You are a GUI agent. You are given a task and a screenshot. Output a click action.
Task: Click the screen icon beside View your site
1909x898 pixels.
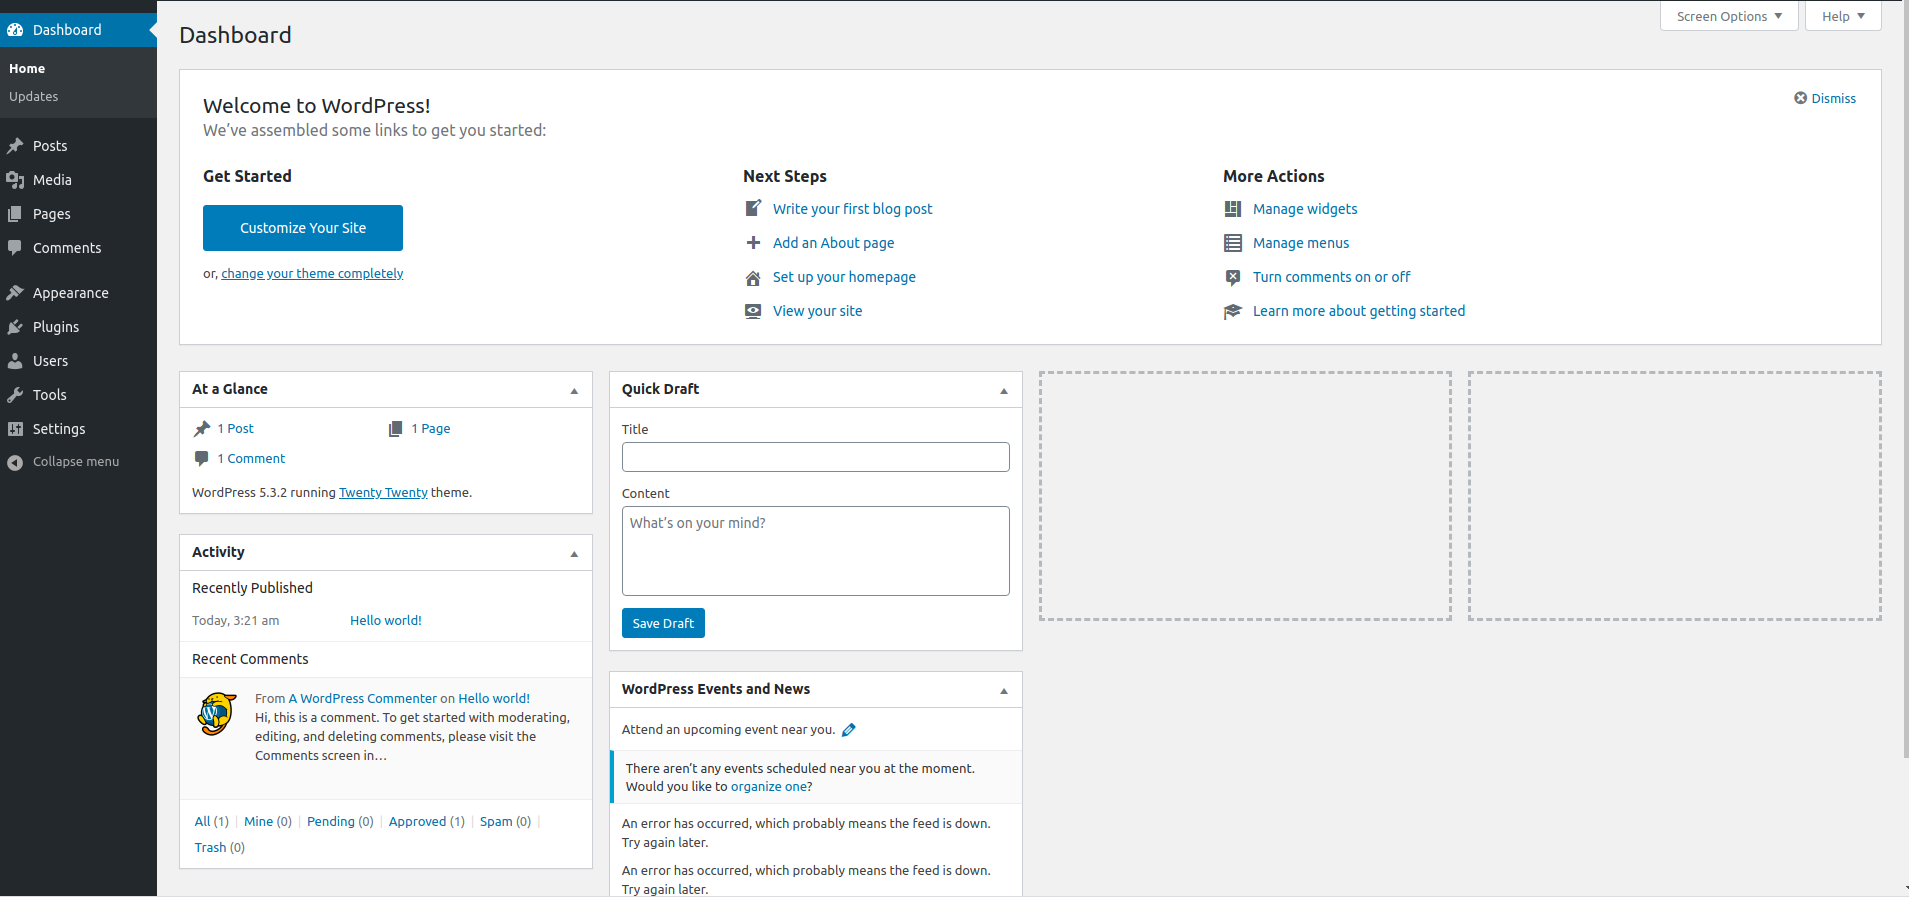[x=753, y=311]
